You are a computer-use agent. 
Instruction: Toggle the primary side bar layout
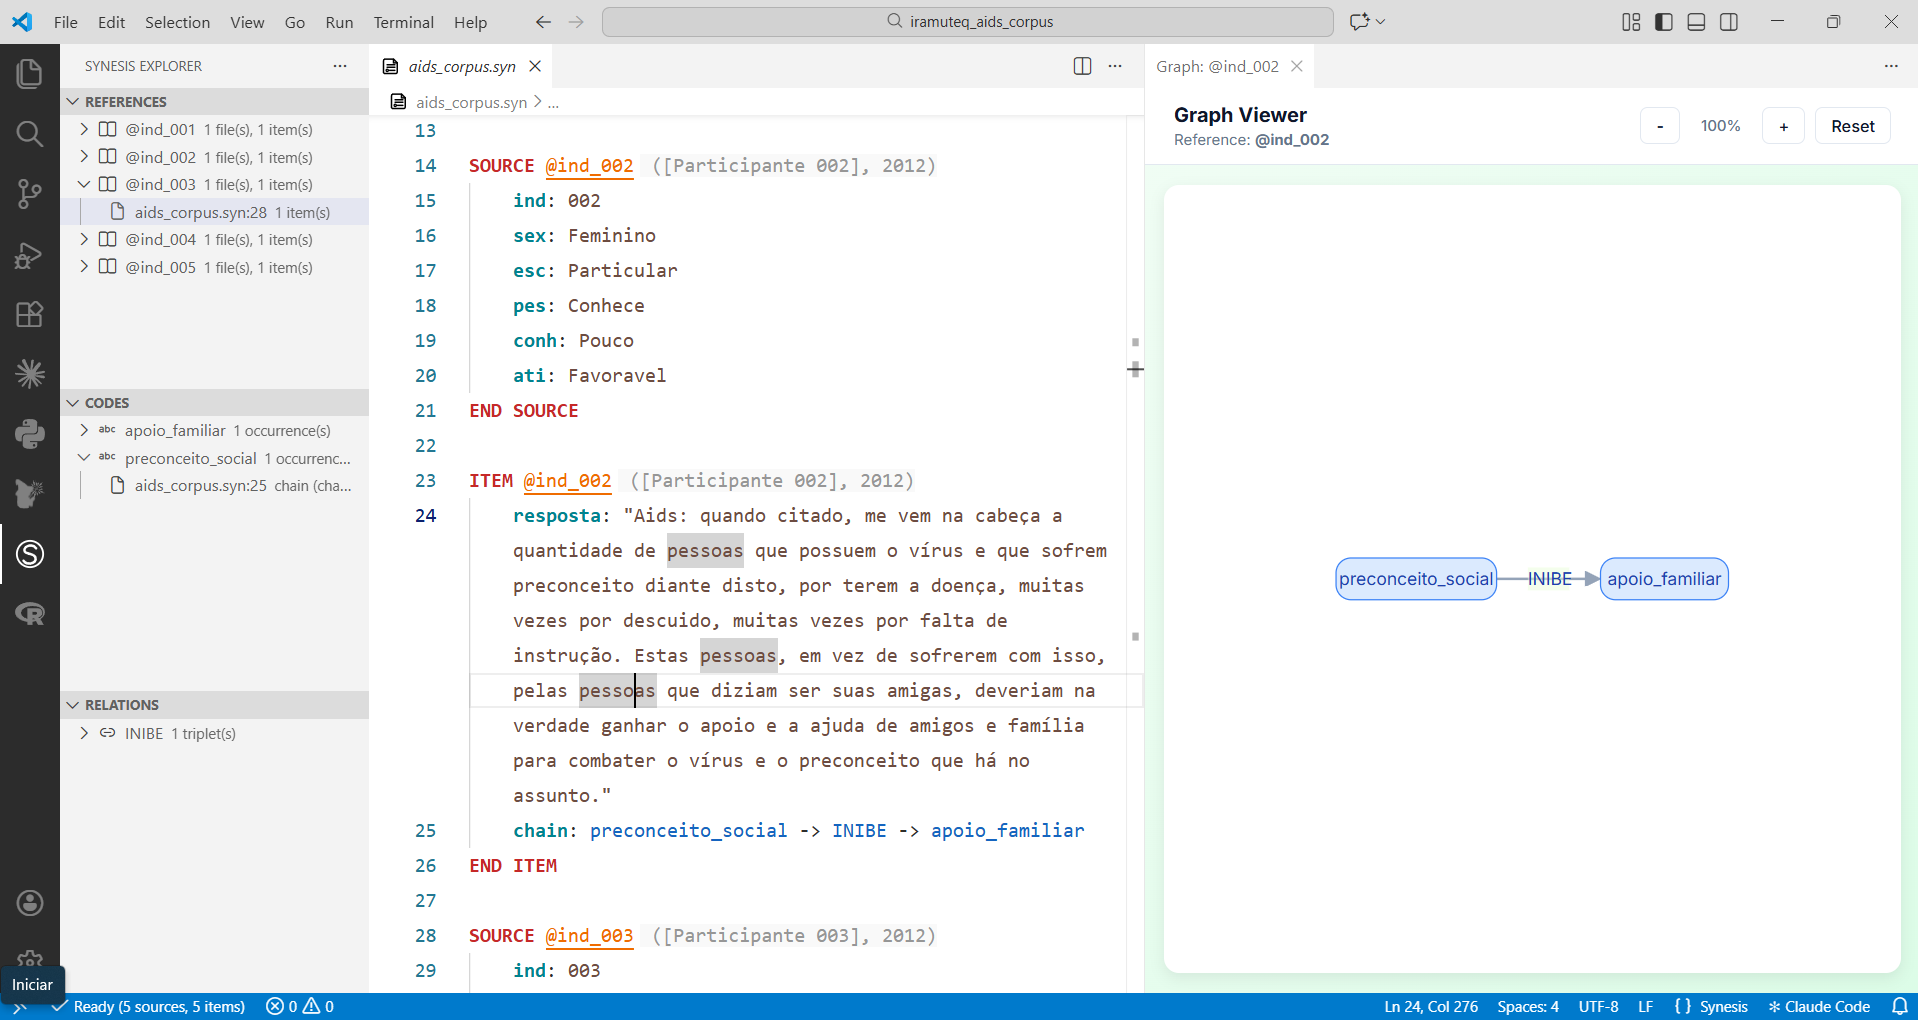pos(1664,22)
